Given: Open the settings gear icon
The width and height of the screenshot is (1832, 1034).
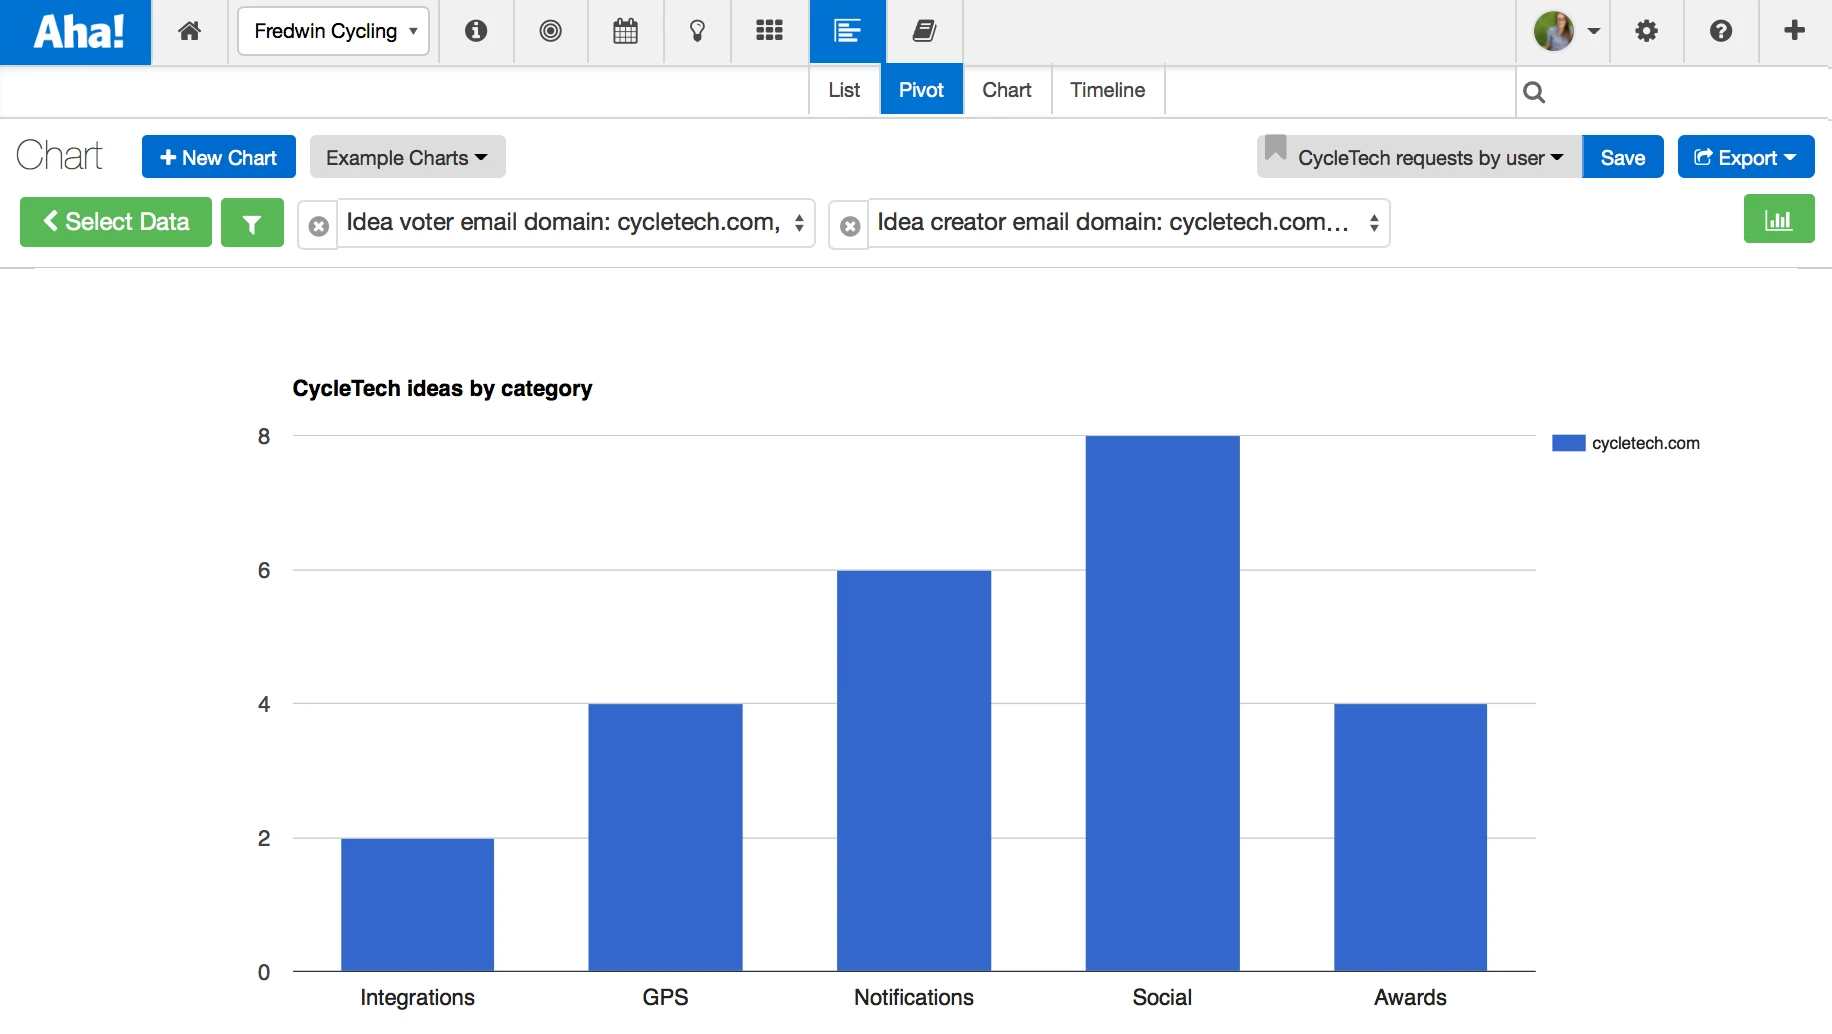Looking at the screenshot, I should point(1646,31).
